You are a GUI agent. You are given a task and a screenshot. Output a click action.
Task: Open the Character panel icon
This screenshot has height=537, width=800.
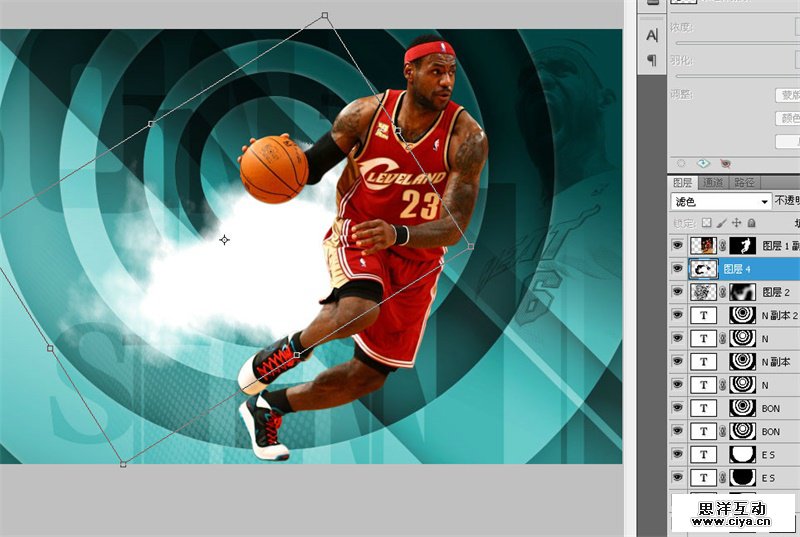click(652, 35)
